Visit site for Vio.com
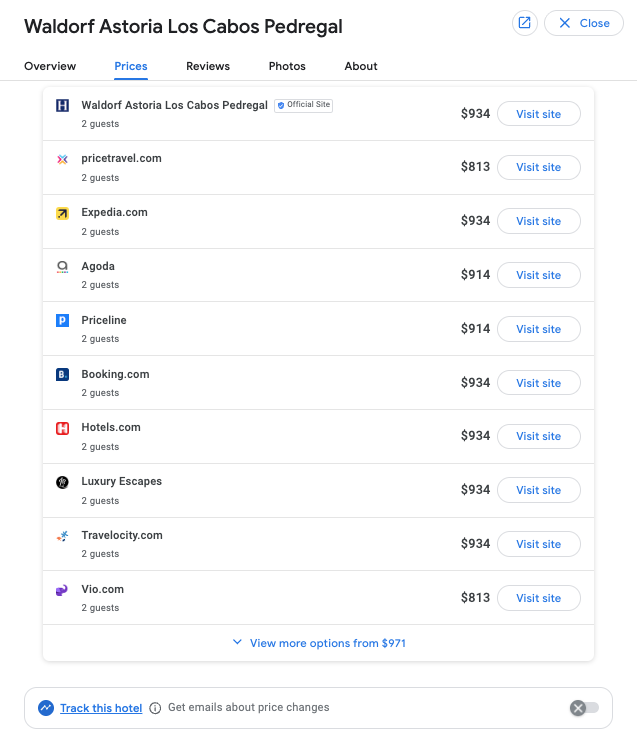 (x=539, y=598)
